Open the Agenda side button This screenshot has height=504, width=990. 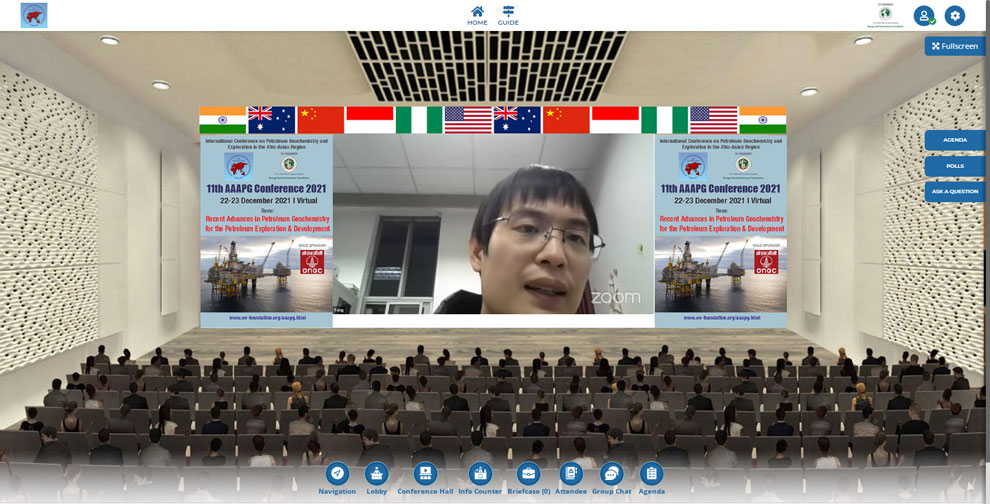coord(955,140)
